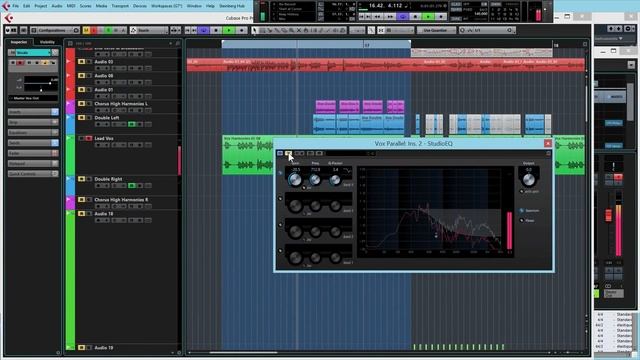The width and height of the screenshot is (640, 360).
Task: Click Rewind in floating transport panel
Action: (378, 17)
